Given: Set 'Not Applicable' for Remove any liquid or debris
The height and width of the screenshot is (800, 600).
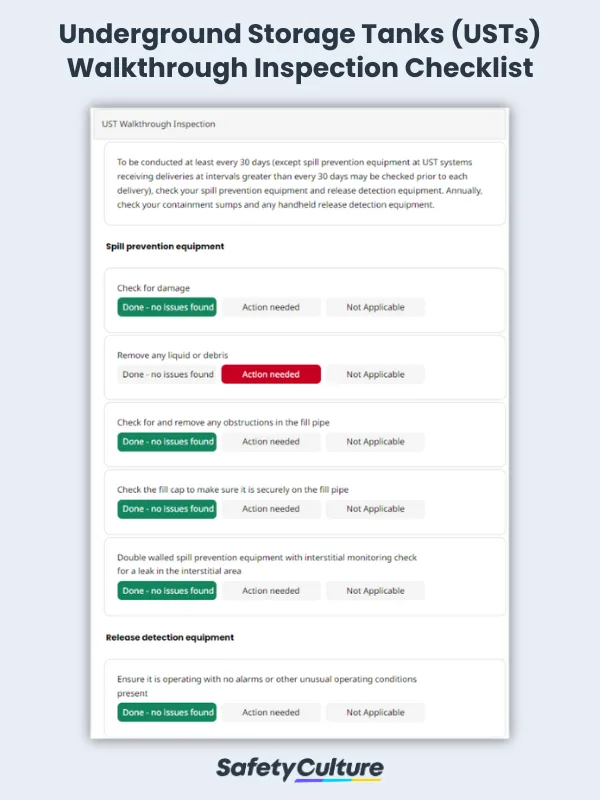Looking at the screenshot, I should click(x=375, y=374).
